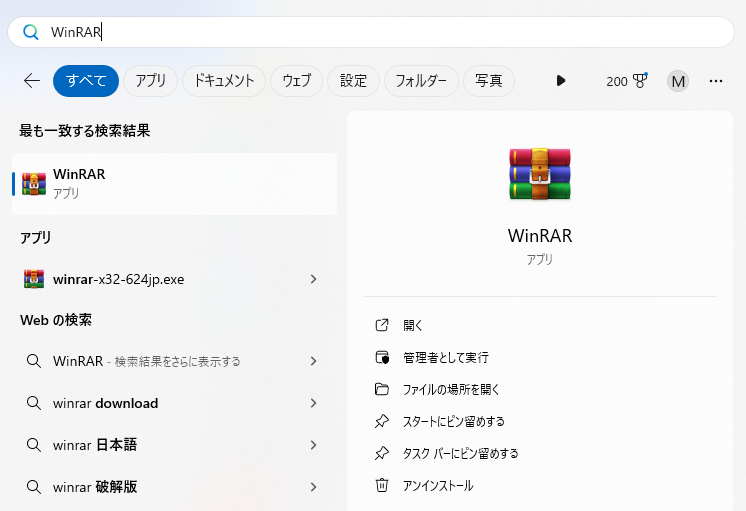The width and height of the screenshot is (746, 511).
Task: Click the pin icon beside タスク バーにピン留めする
Action: click(382, 453)
